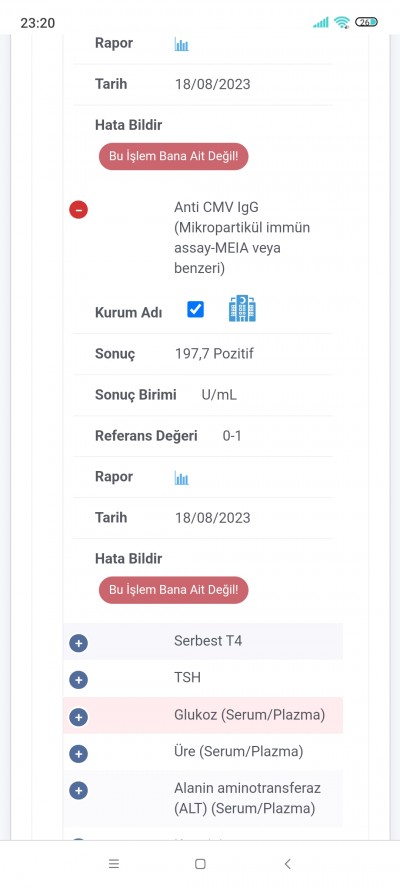Tap the Android back navigation icon
Viewport: 400px width, 888px height.
click(x=287, y=864)
